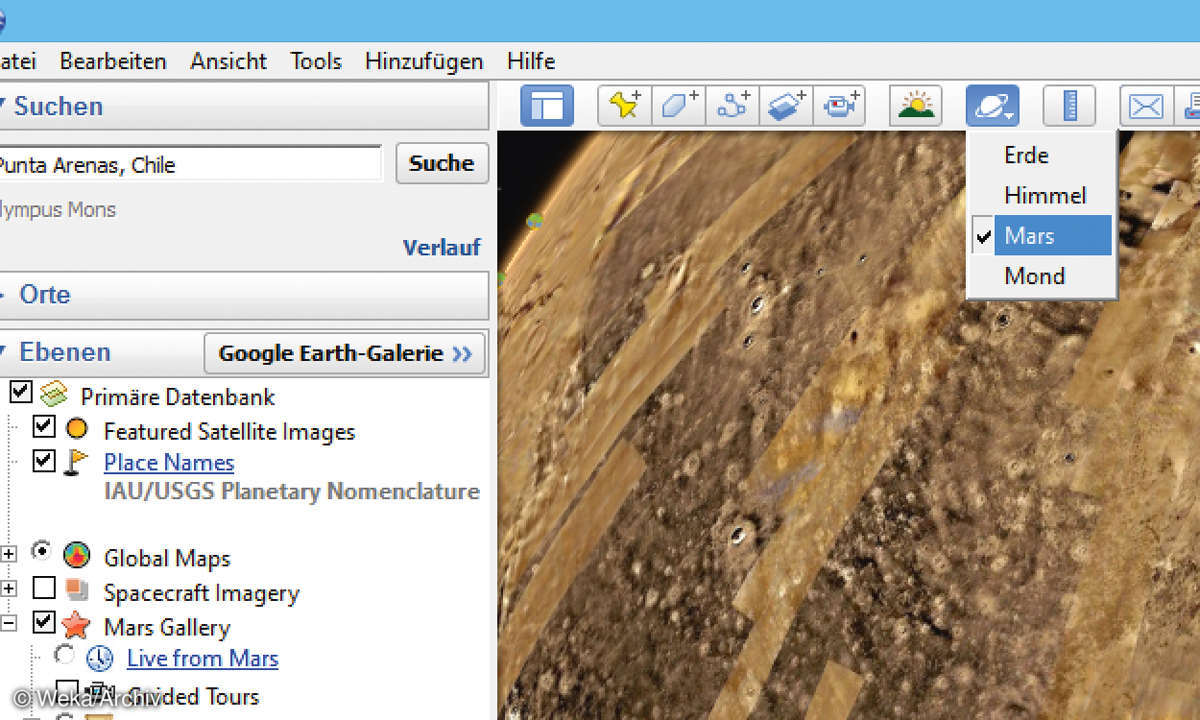Choose Himmel from planet dropdown
1200x720 pixels.
point(1041,195)
